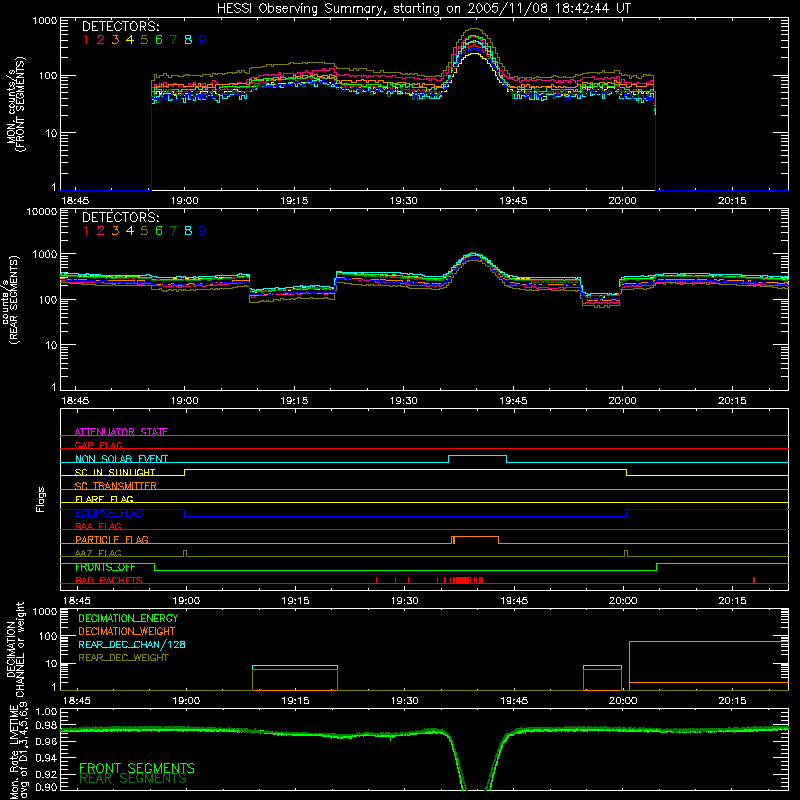This screenshot has height=800, width=800.
Task: Click the REAR SEGMENTS legend text in livetime plot
Action: pyautogui.click(x=133, y=779)
